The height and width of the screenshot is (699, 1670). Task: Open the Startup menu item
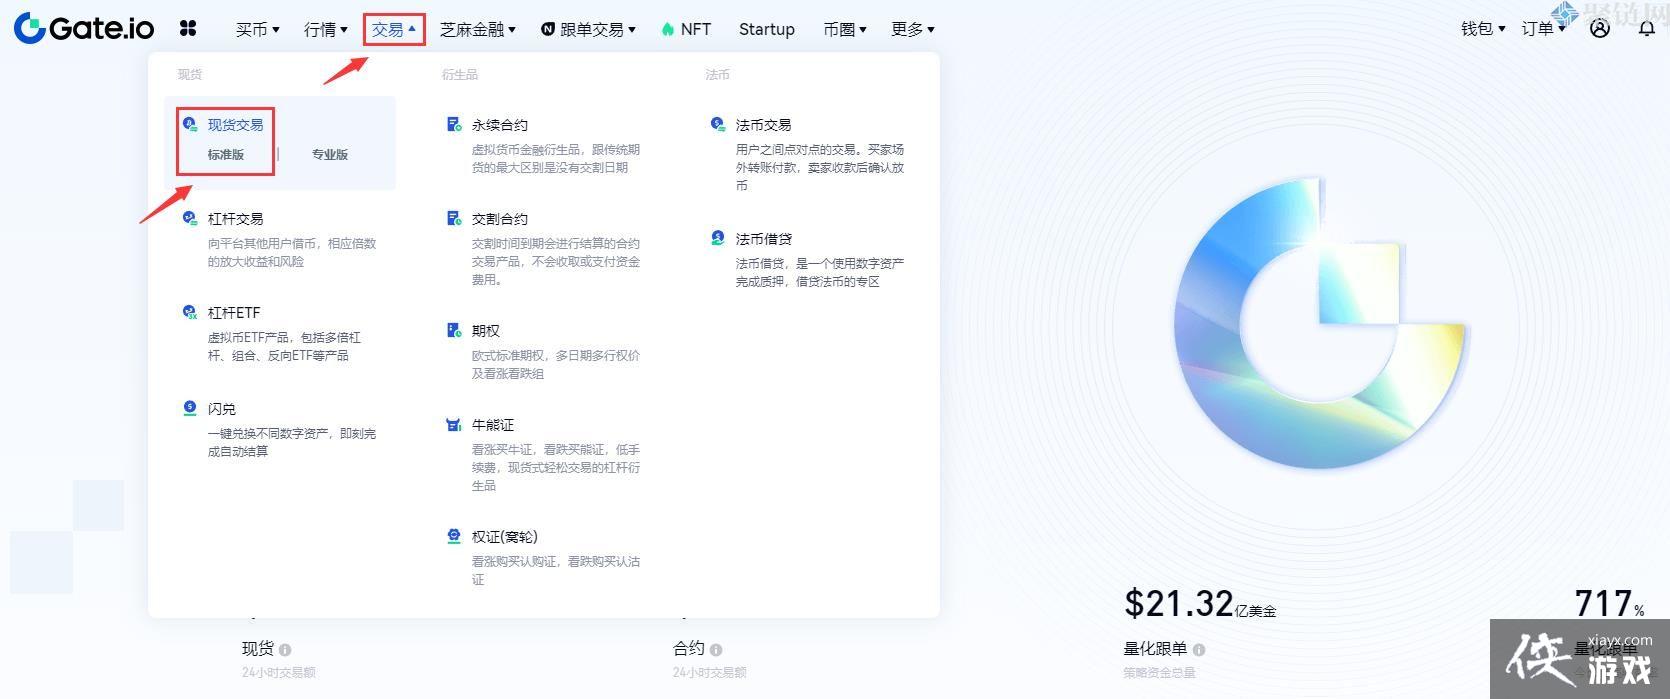(x=767, y=29)
